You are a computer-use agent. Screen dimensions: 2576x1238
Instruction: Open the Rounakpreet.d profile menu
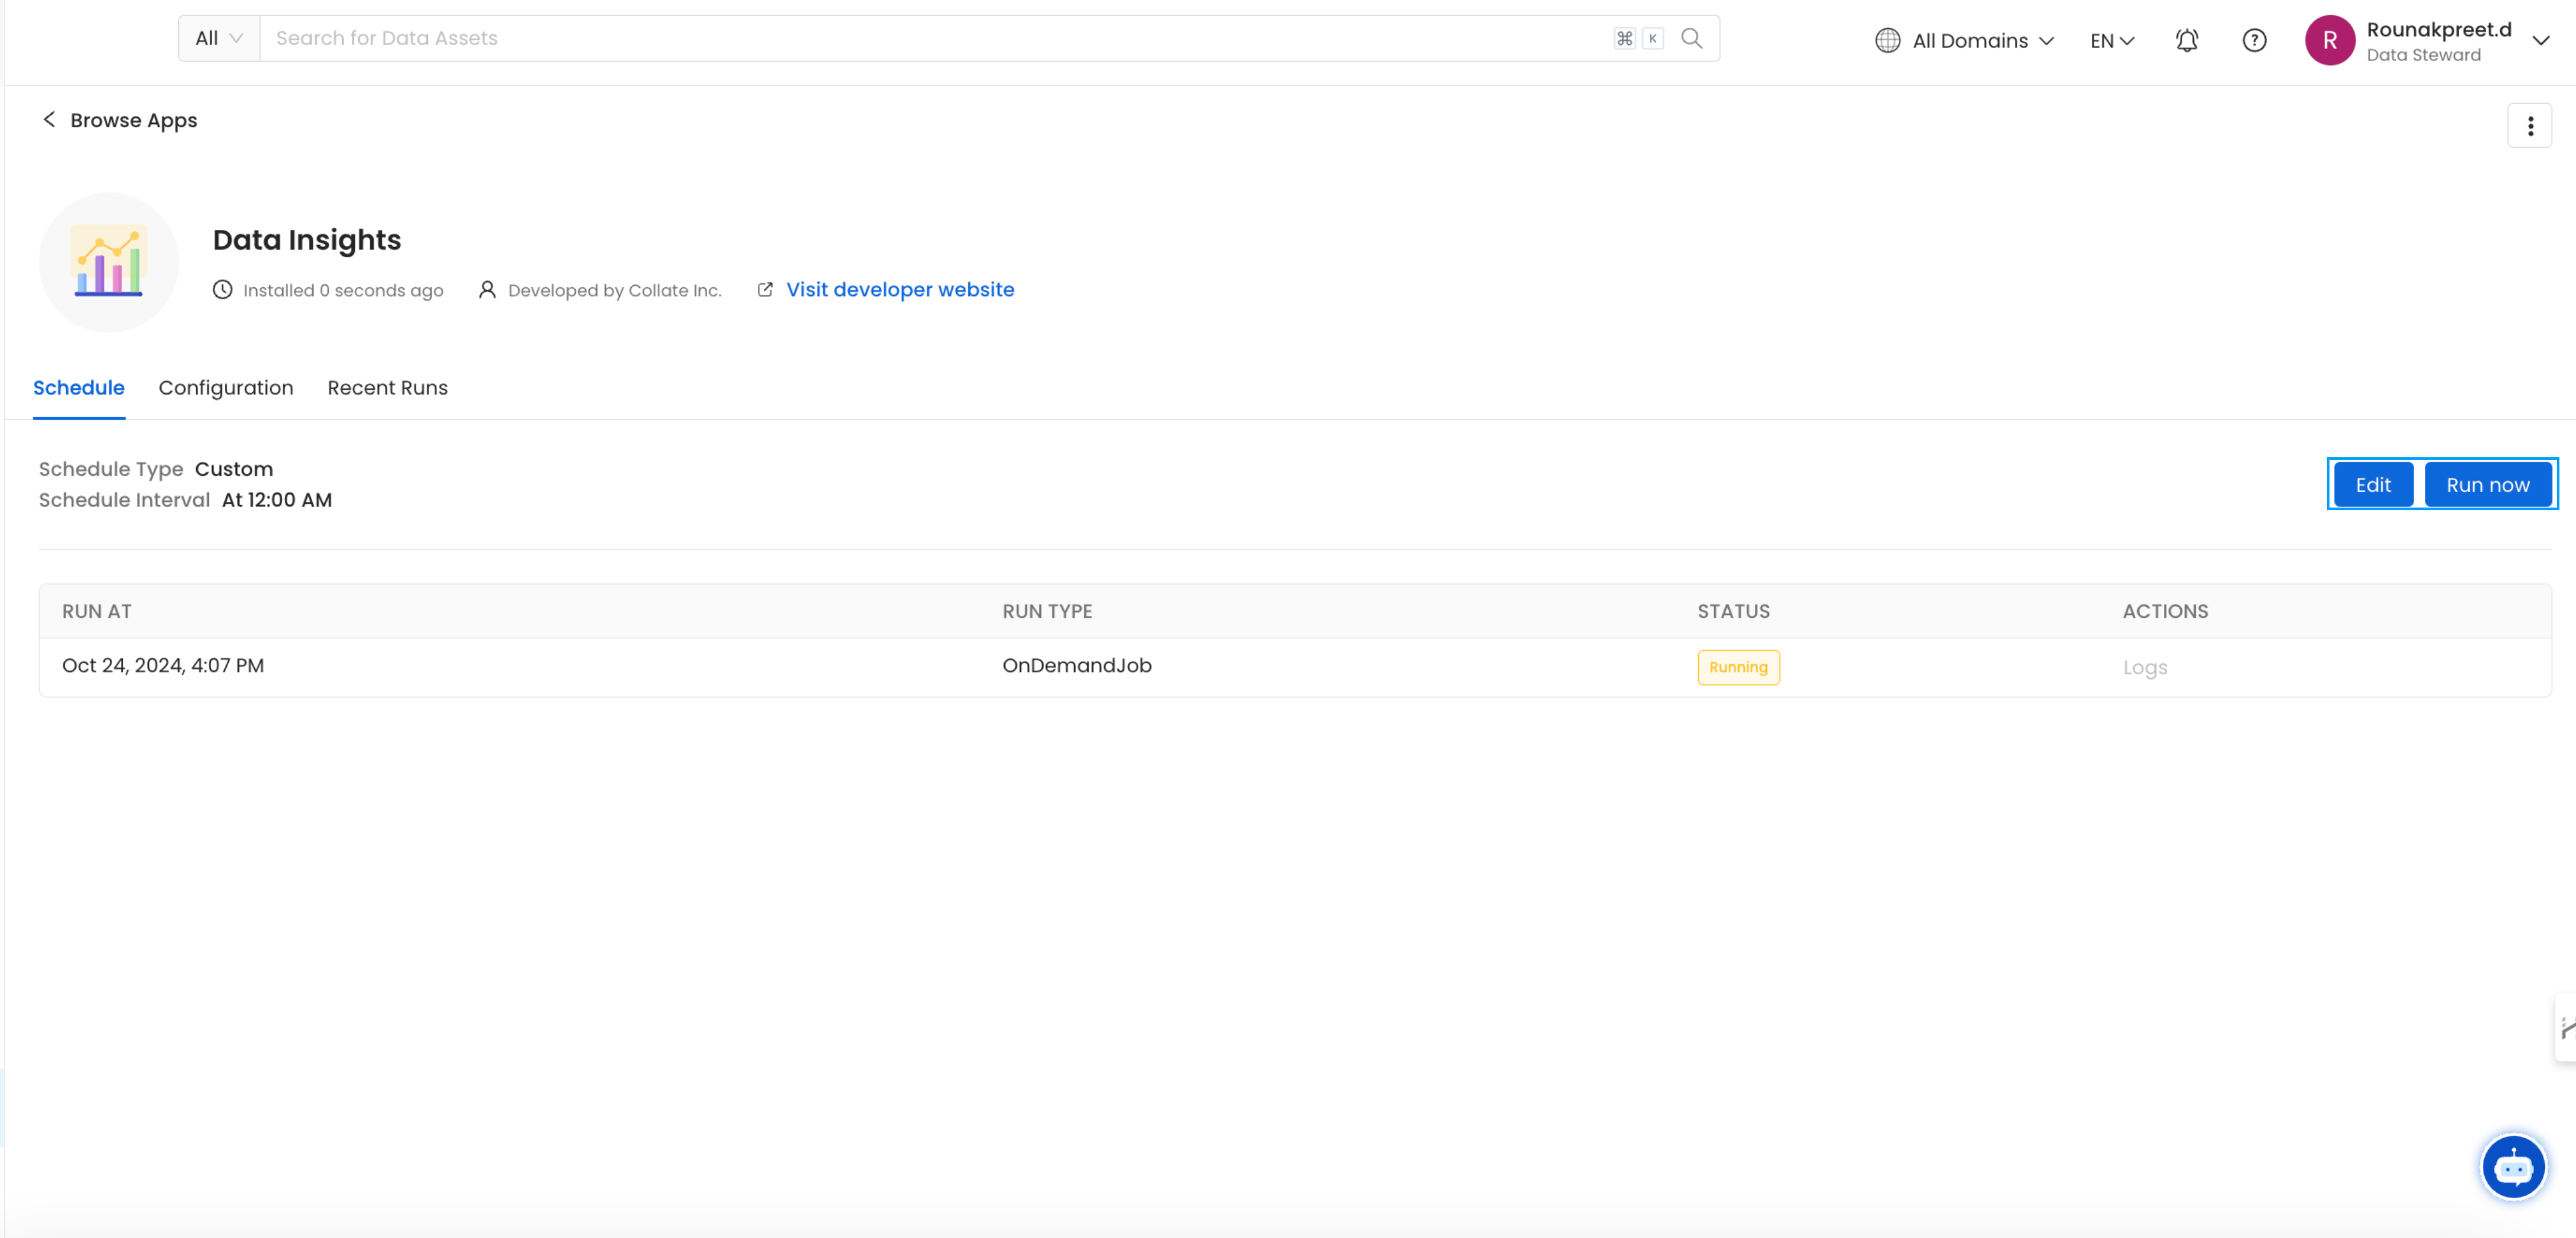pyautogui.click(x=2440, y=40)
